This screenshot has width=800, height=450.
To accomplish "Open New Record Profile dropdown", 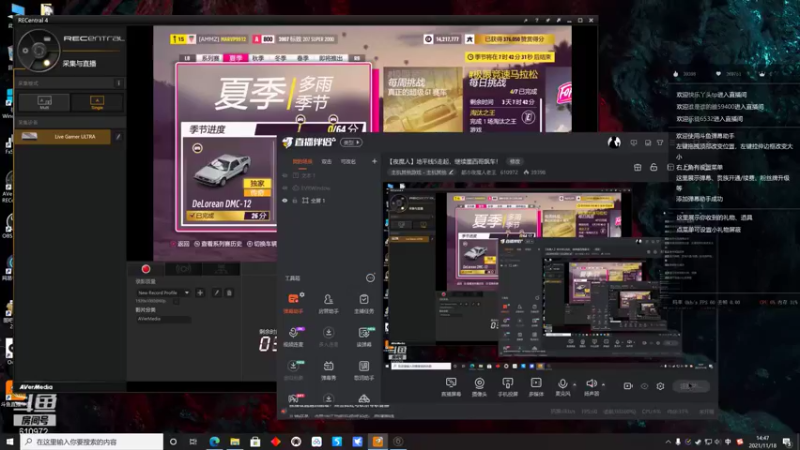I will tap(163, 293).
